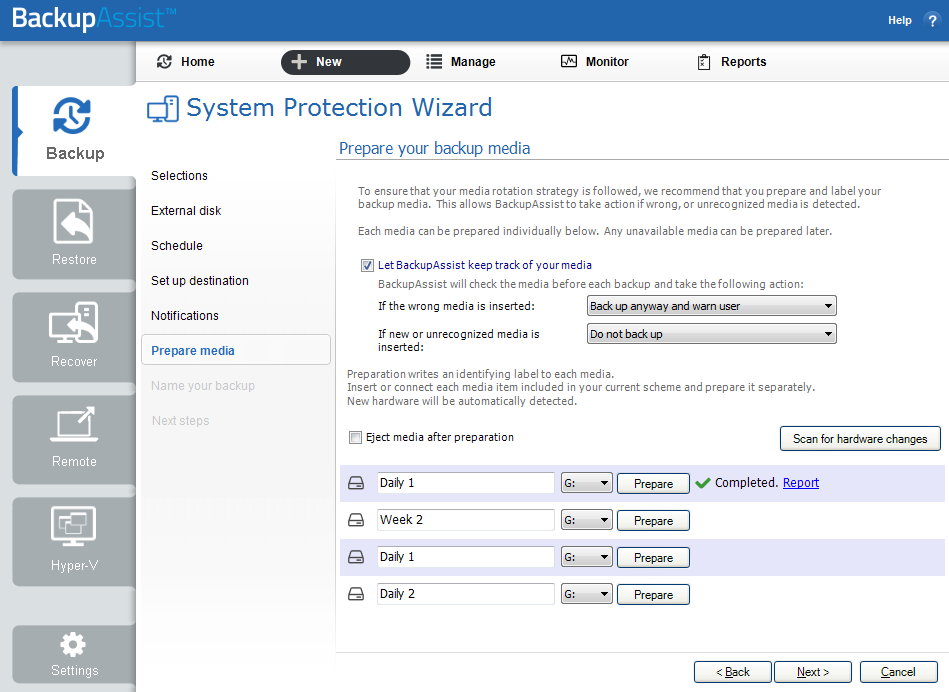Viewport: 949px width, 692px height.
Task: Click the Next steps wizard entry
Action: click(x=180, y=421)
